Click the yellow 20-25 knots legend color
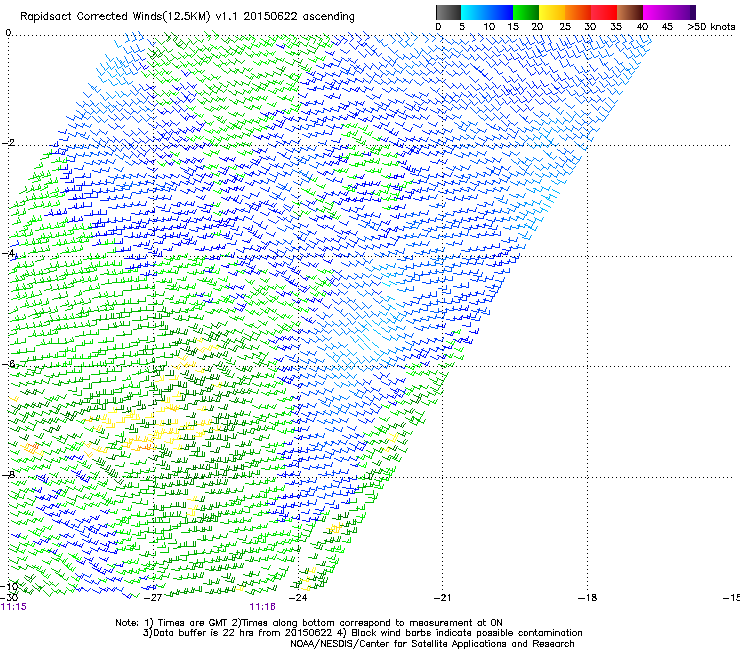 click(552, 12)
